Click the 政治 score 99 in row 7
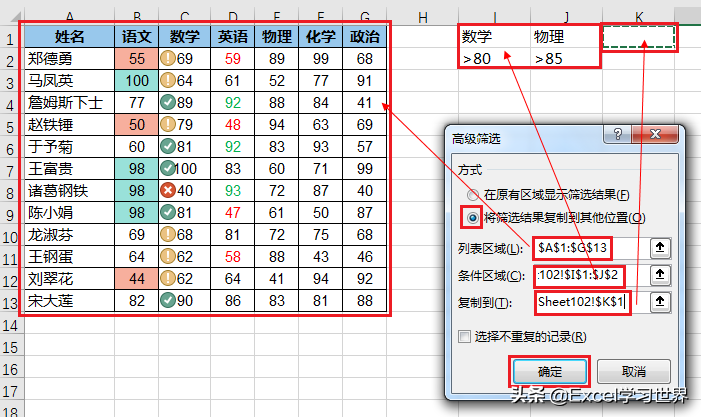The width and height of the screenshot is (701, 417). (x=365, y=168)
